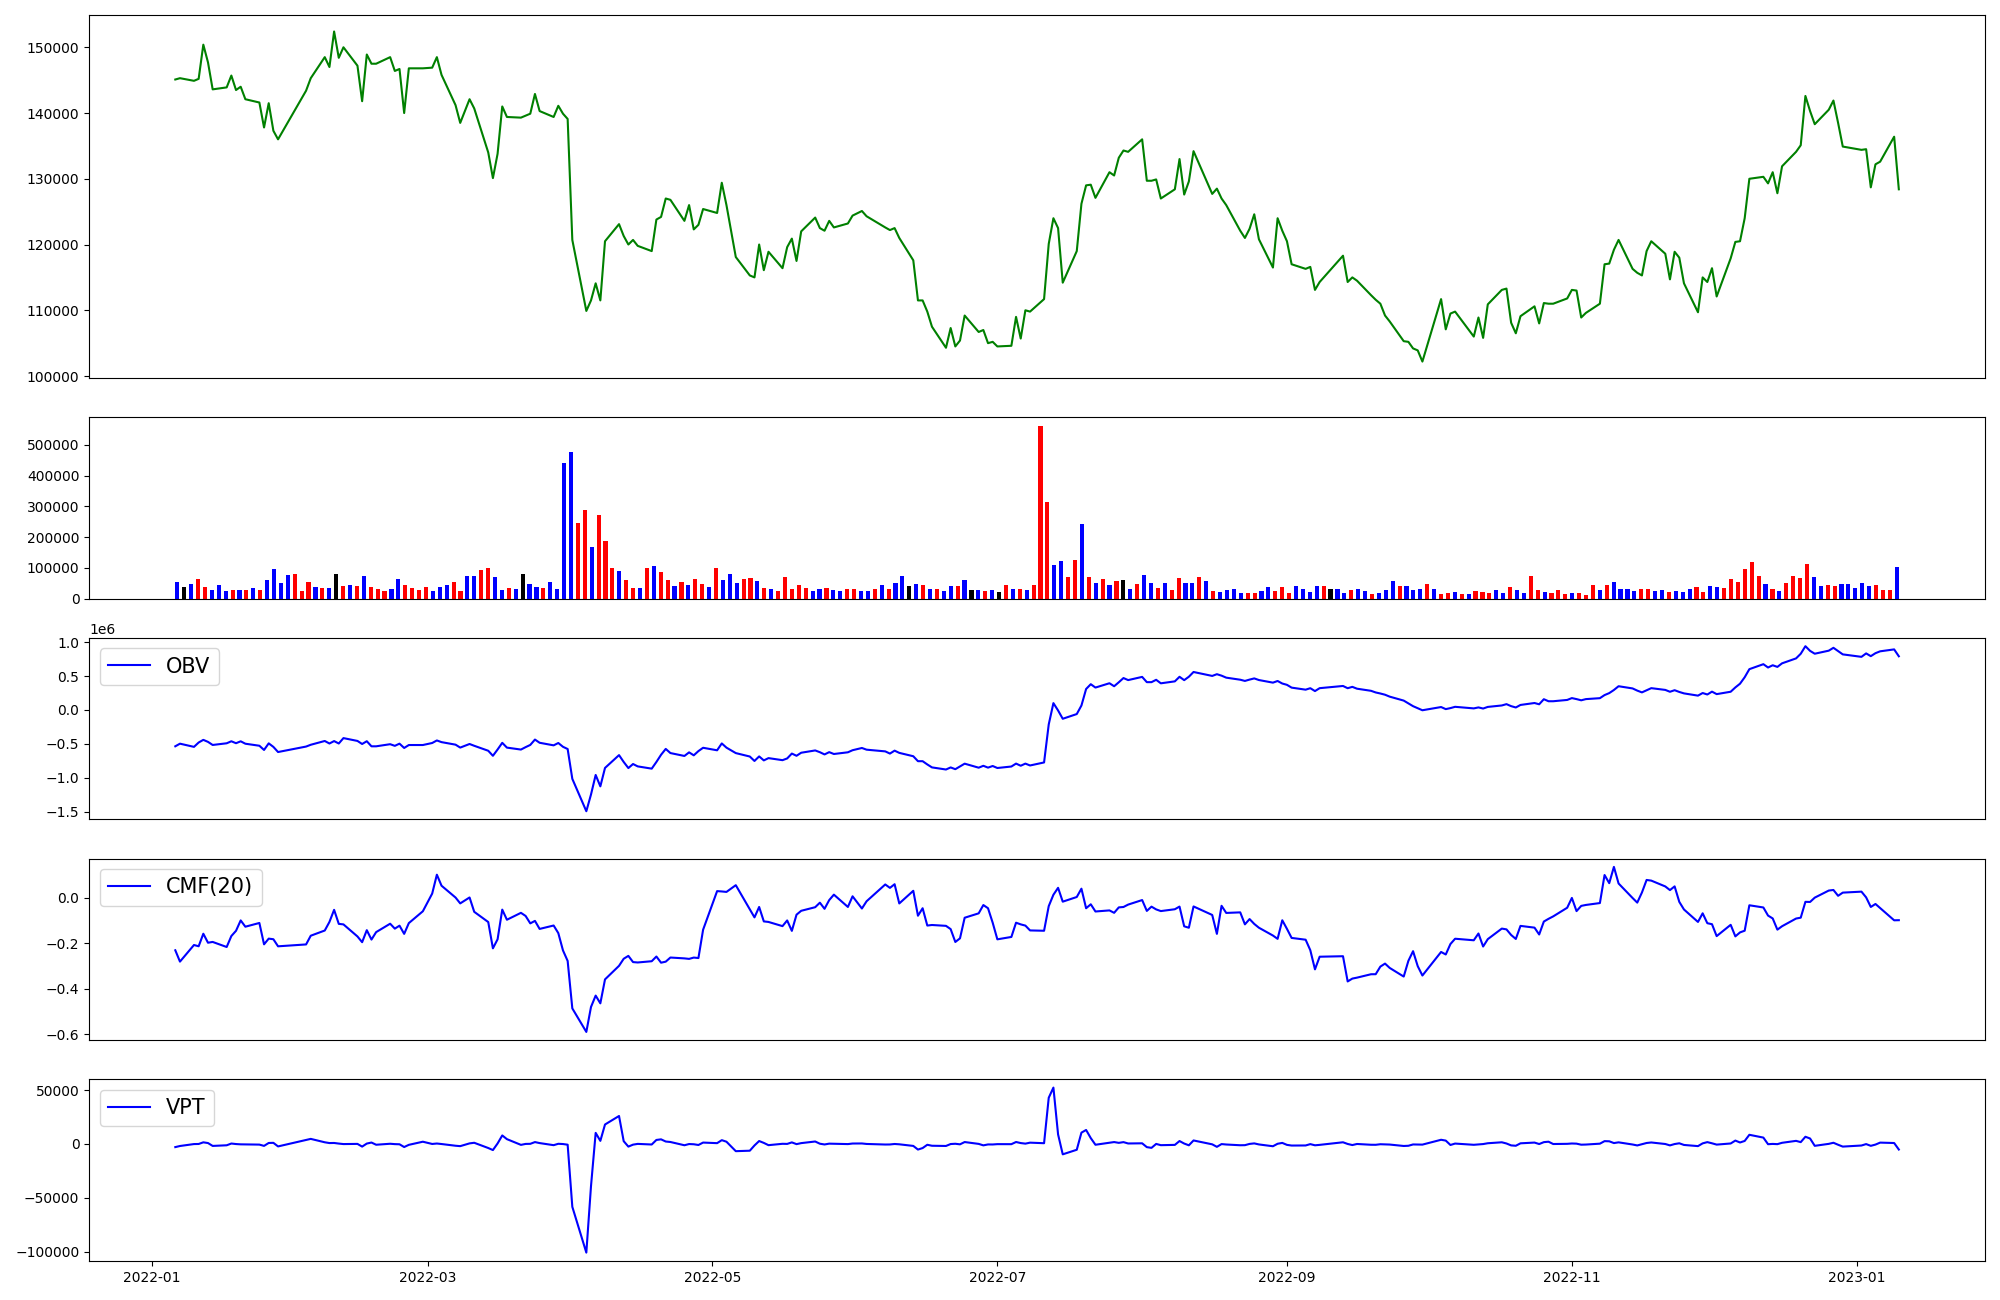
Task: Click the 2022-09 x-axis date label
Action: pos(1286,1276)
